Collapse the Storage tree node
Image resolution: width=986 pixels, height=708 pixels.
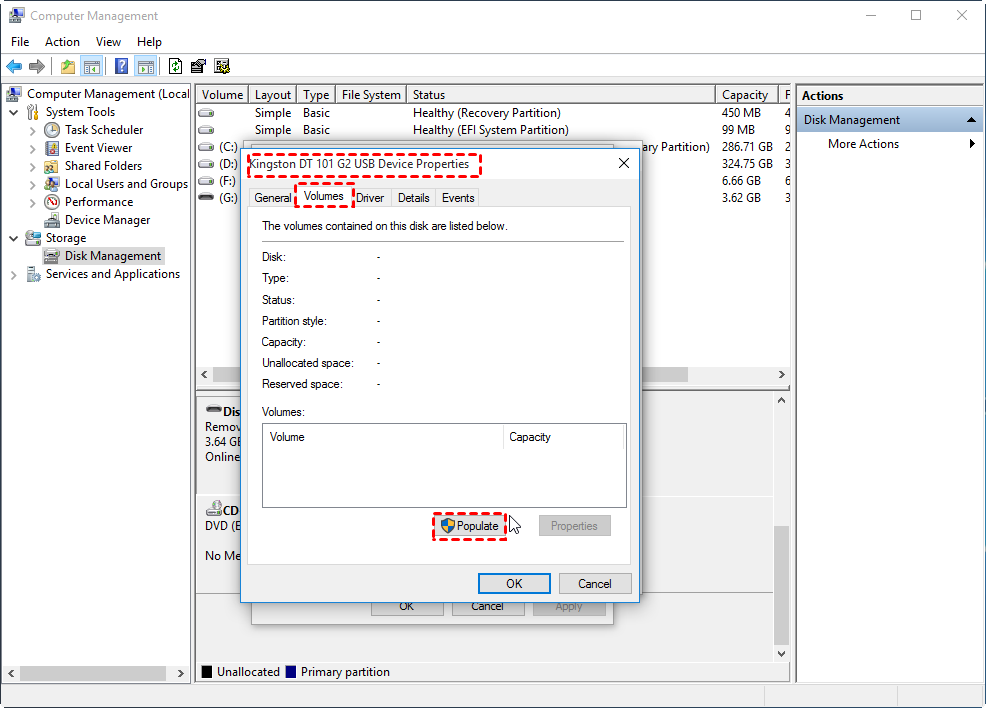[14, 239]
